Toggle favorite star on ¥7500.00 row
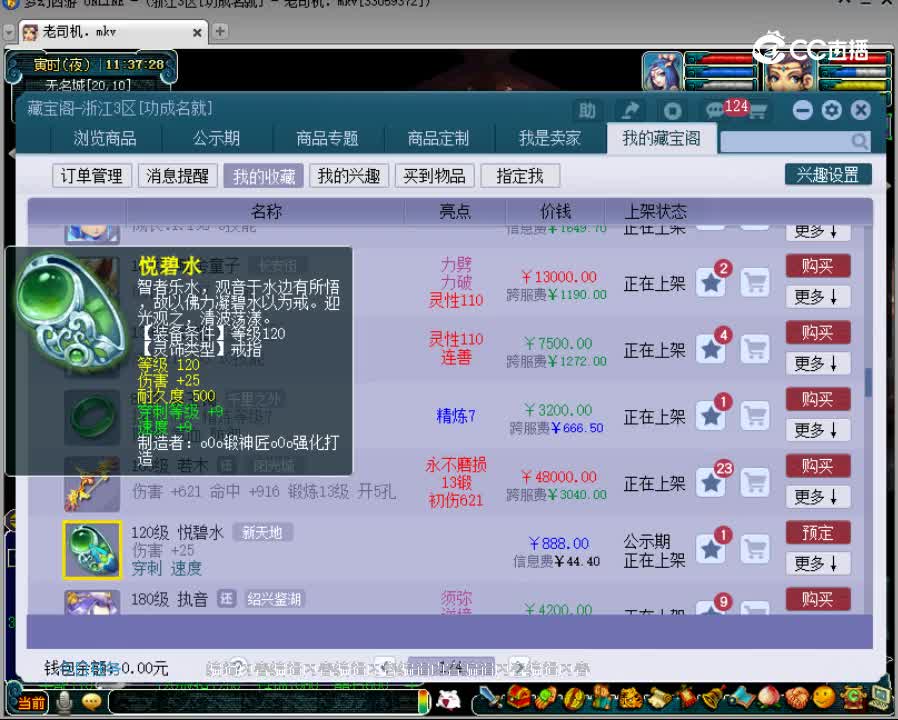The image size is (898, 720). (x=711, y=349)
